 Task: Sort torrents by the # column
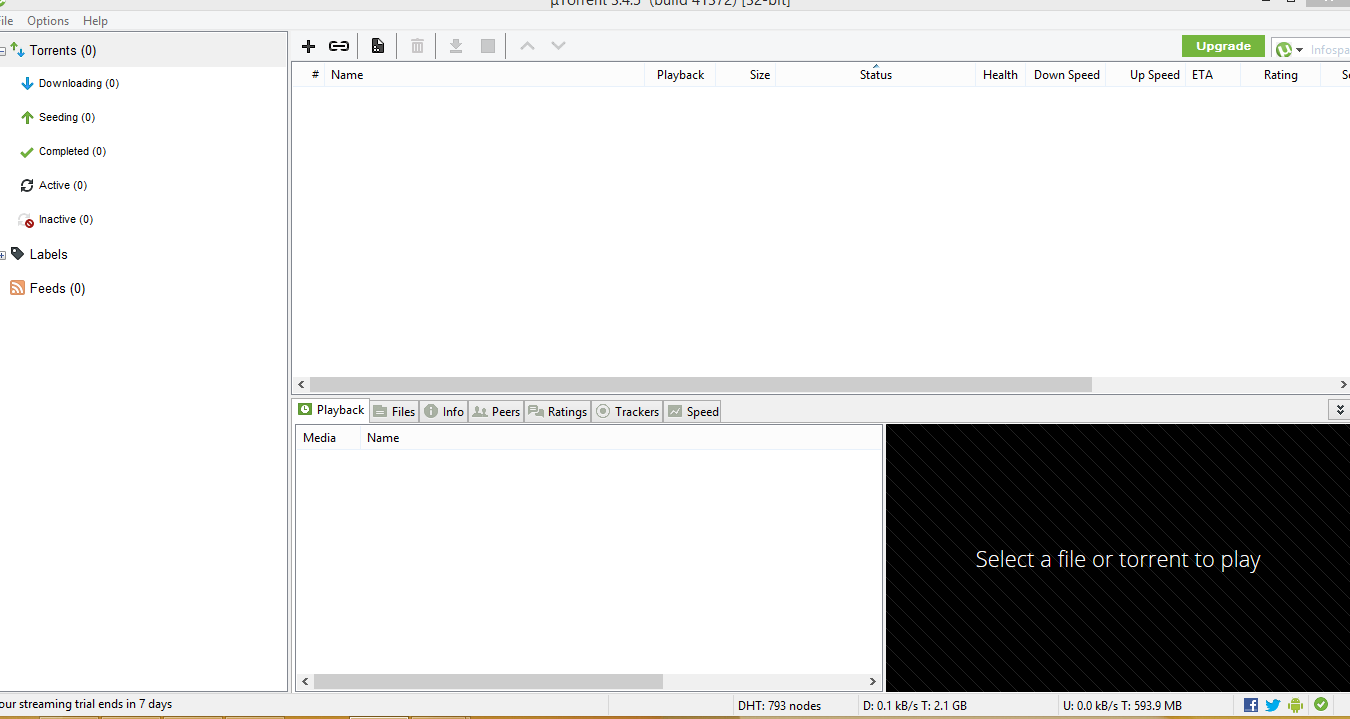[315, 75]
